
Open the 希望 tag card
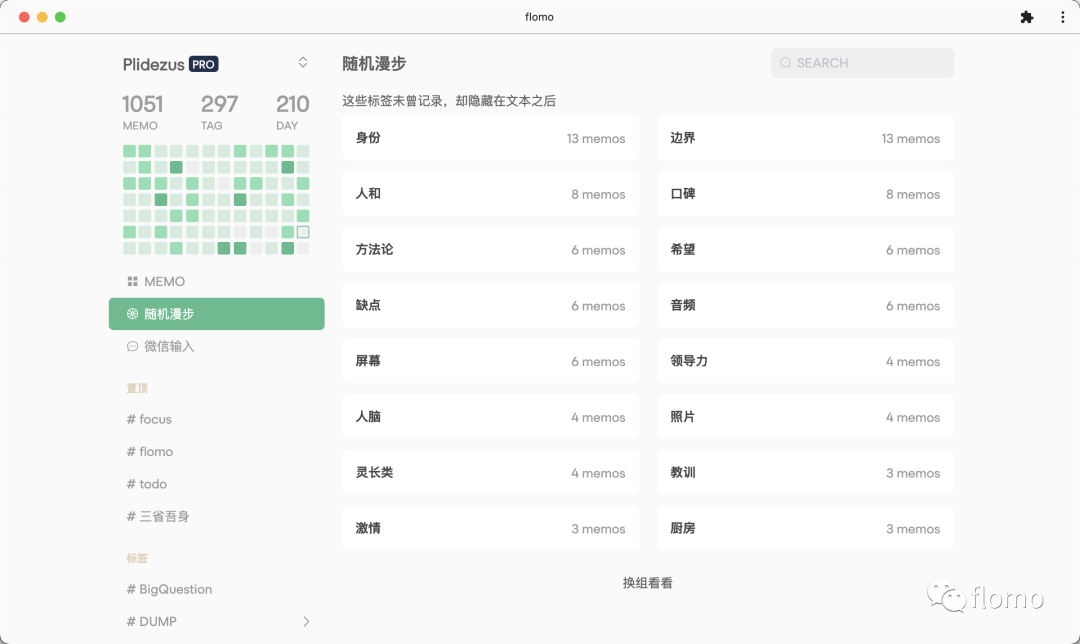805,249
